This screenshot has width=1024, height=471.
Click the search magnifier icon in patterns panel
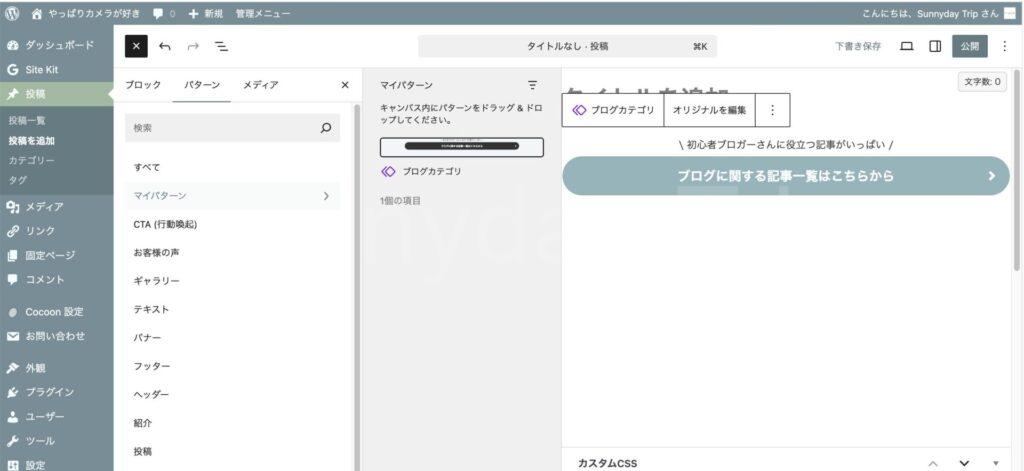tap(325, 128)
